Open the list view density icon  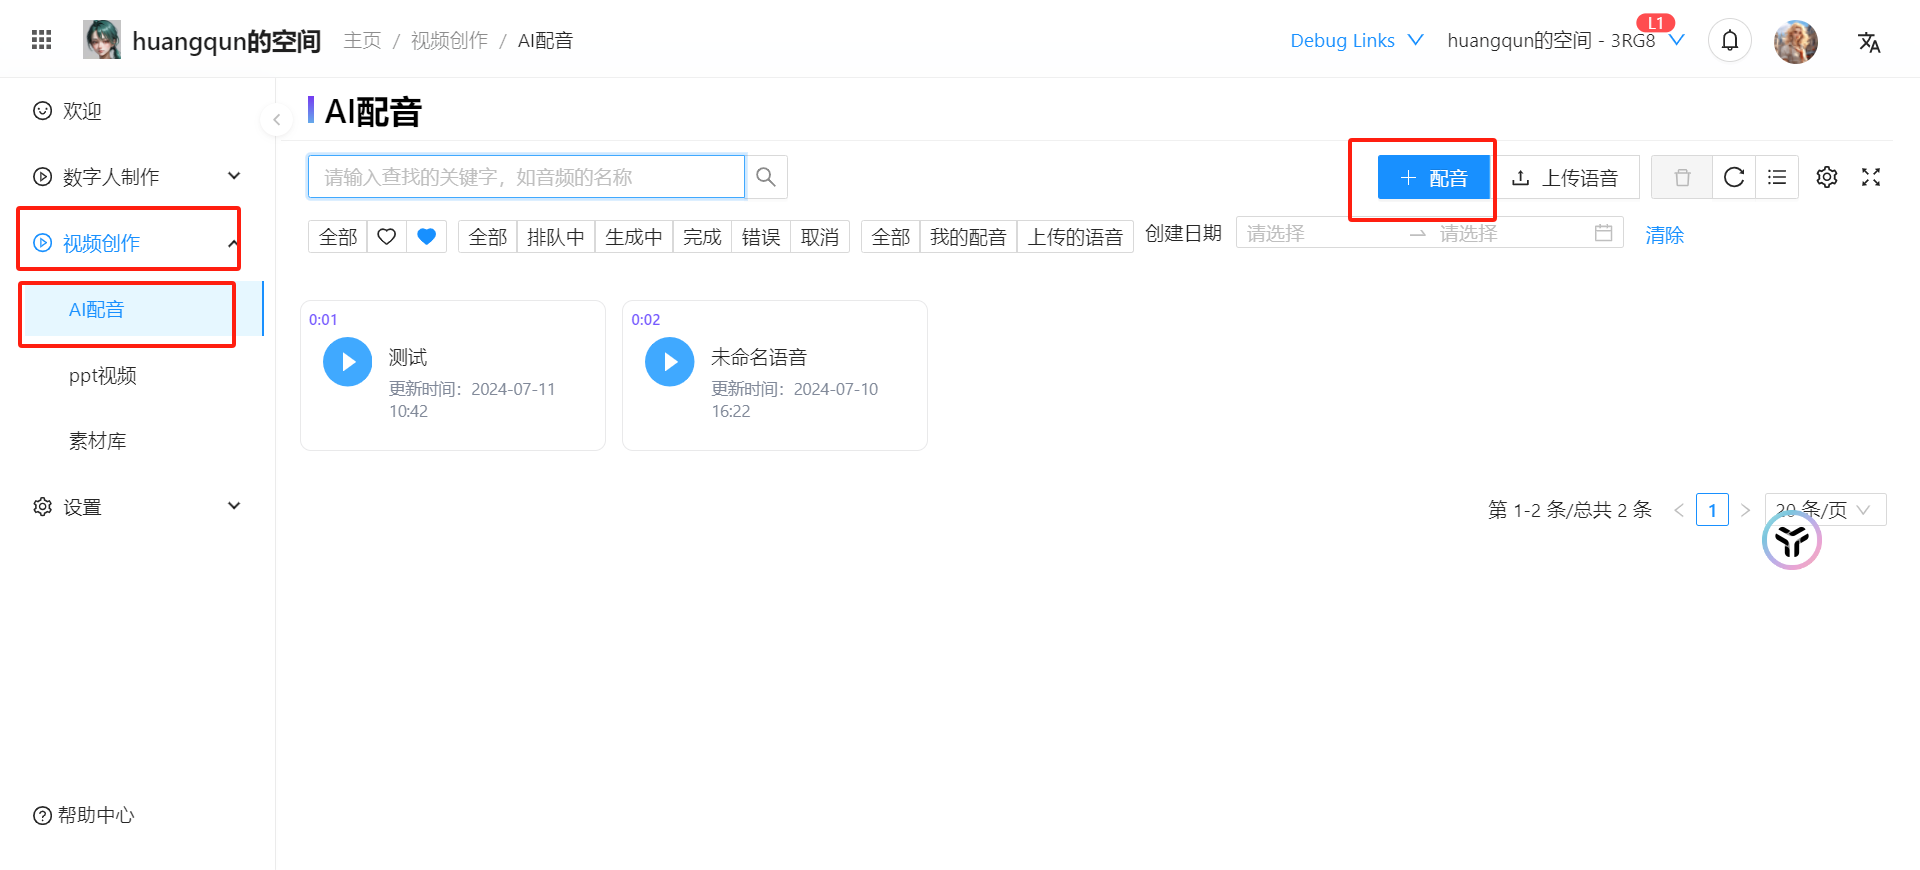[1777, 177]
